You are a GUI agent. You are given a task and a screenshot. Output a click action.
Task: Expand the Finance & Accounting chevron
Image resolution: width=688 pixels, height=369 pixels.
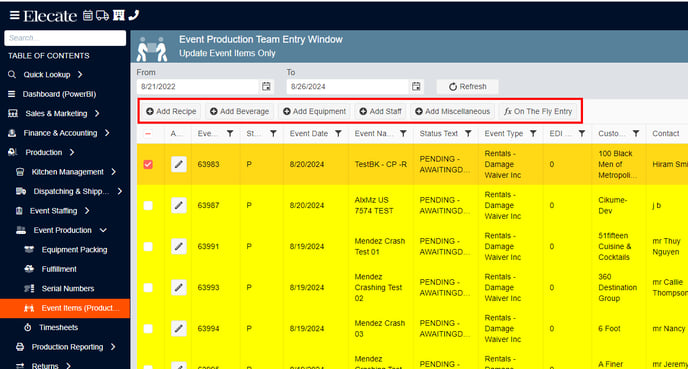[107, 133]
